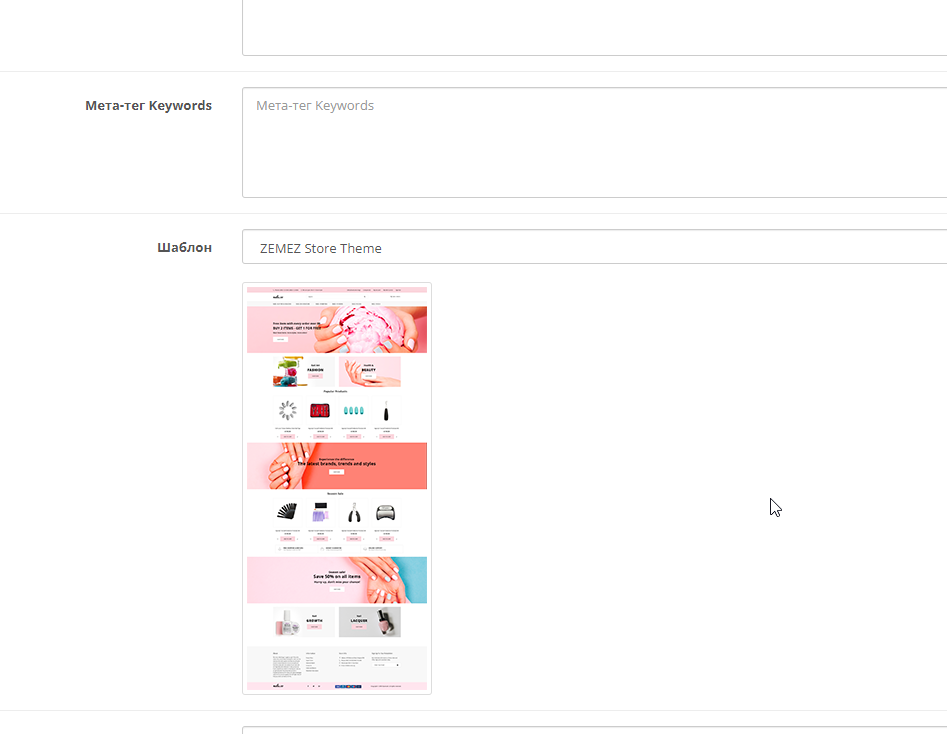Click the Lacquer nail polish banner
947x734 pixels.
coord(369,622)
